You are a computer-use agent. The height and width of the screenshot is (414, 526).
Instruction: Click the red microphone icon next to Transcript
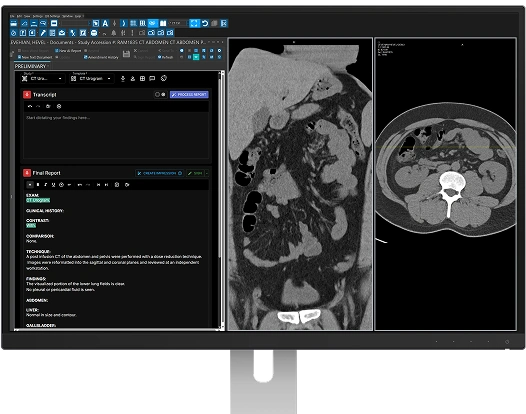(27, 95)
